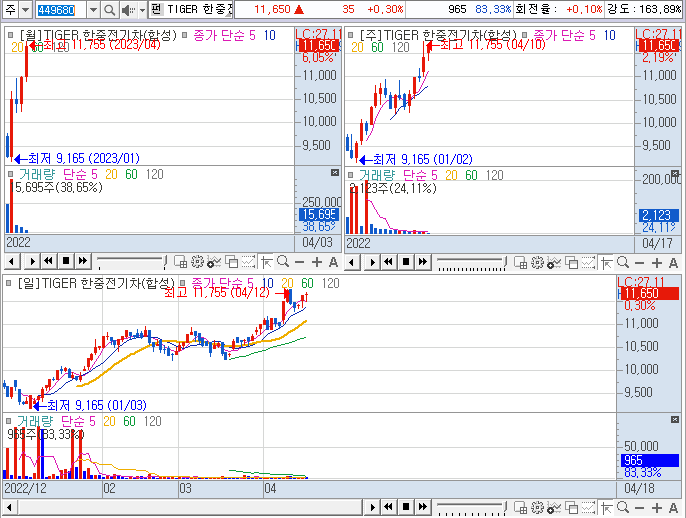Add indicator icon in monthly chart toolbar
This screenshot has height=518, width=686.
[214, 262]
